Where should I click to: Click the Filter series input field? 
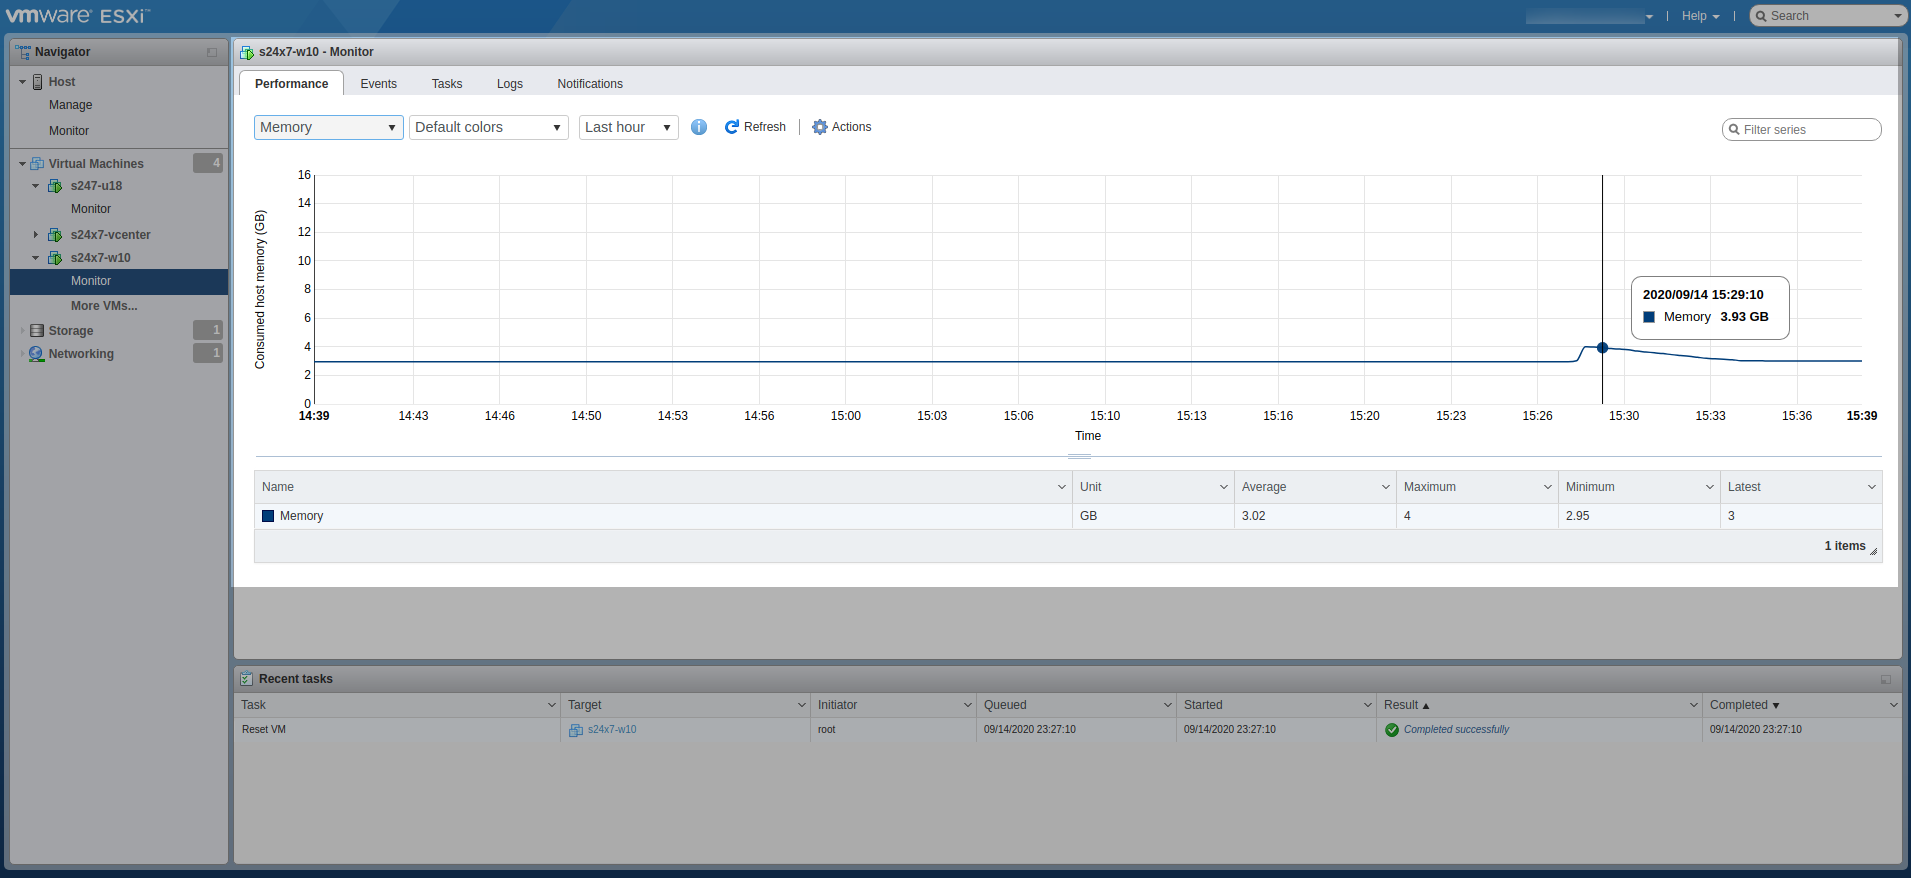coord(1806,130)
